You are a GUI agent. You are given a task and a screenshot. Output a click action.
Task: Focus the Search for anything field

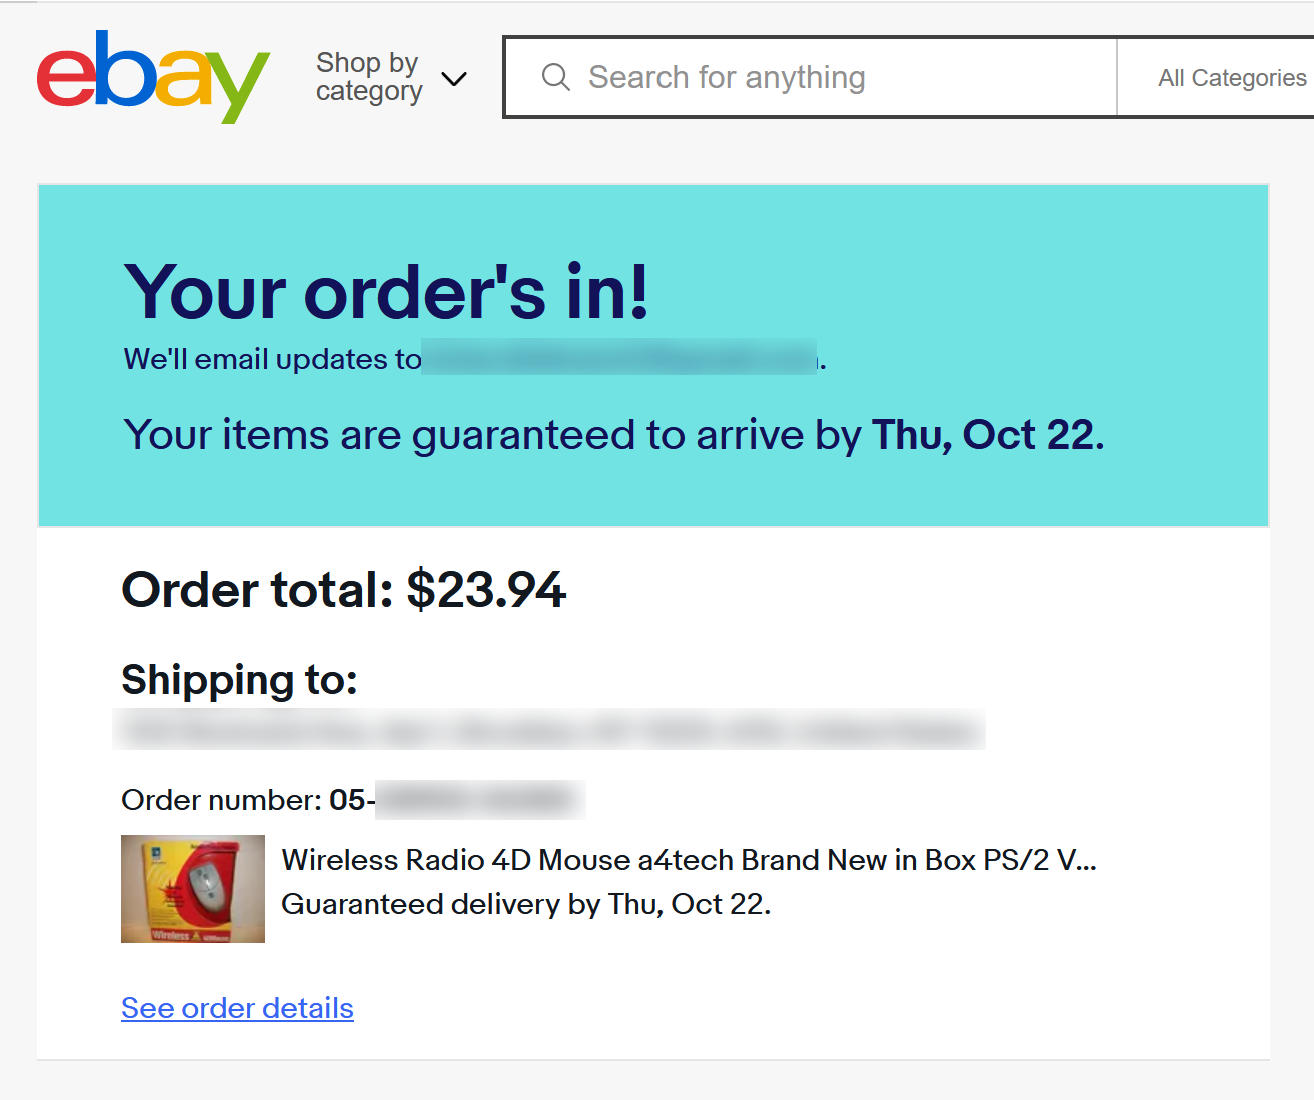pyautogui.click(x=811, y=77)
